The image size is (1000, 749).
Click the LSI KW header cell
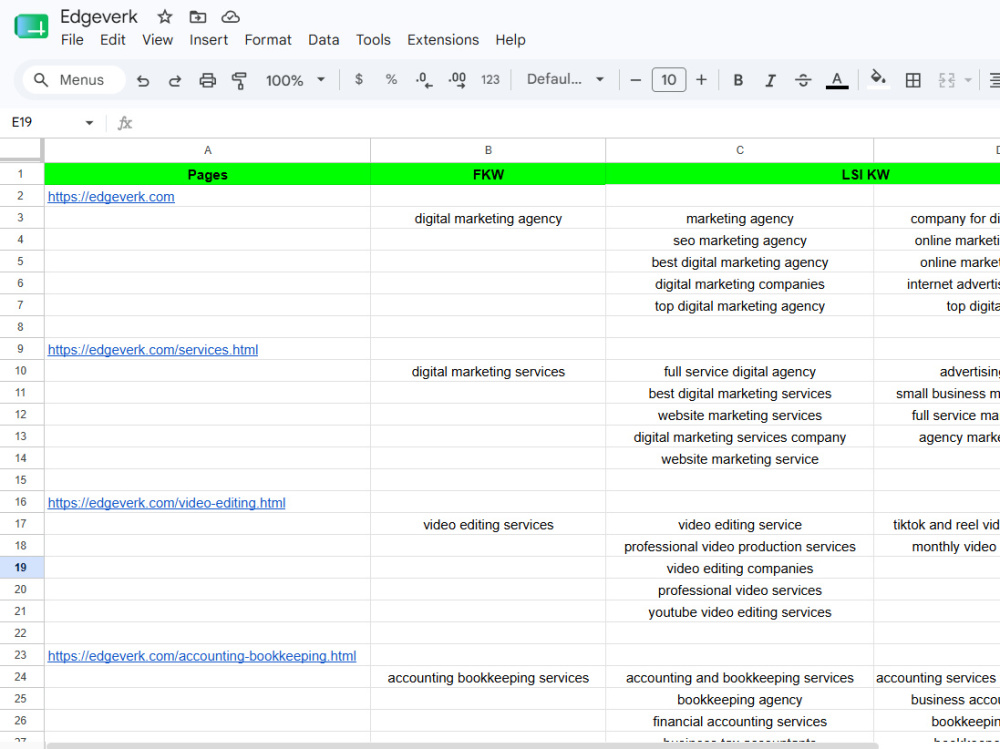802,174
